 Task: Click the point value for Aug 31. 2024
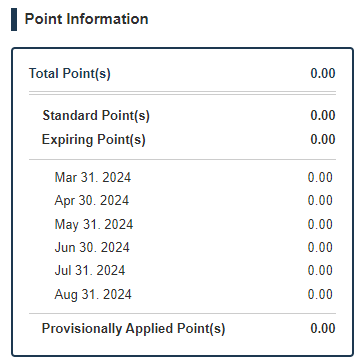coord(320,295)
